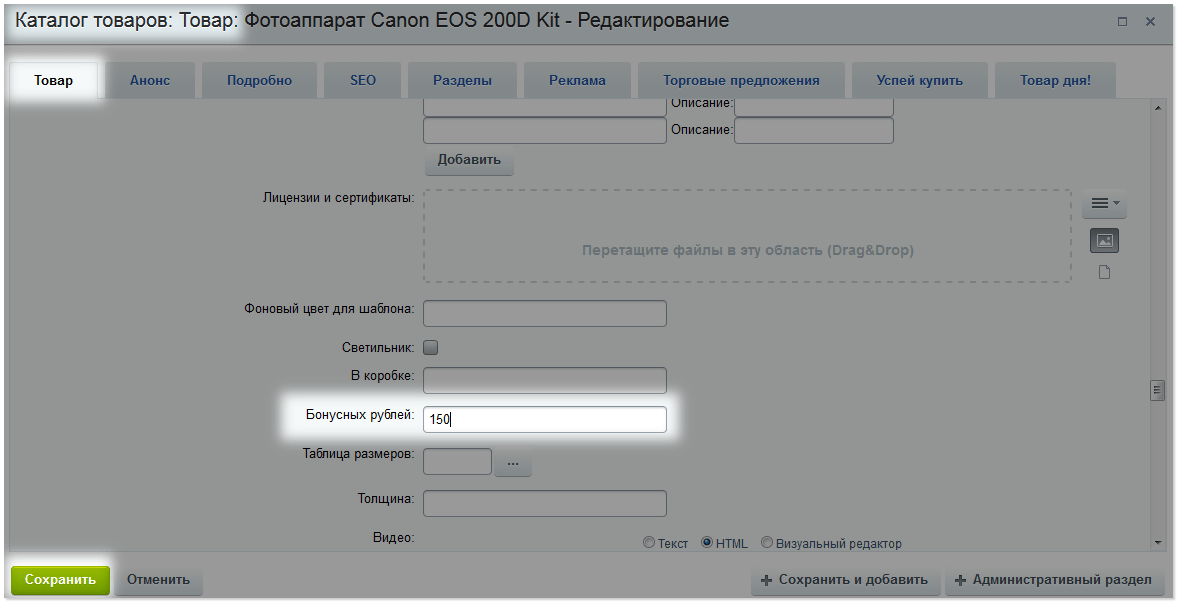Select the Товар дня! tab
Image resolution: width=1178 pixels, height=603 pixels.
point(1056,80)
